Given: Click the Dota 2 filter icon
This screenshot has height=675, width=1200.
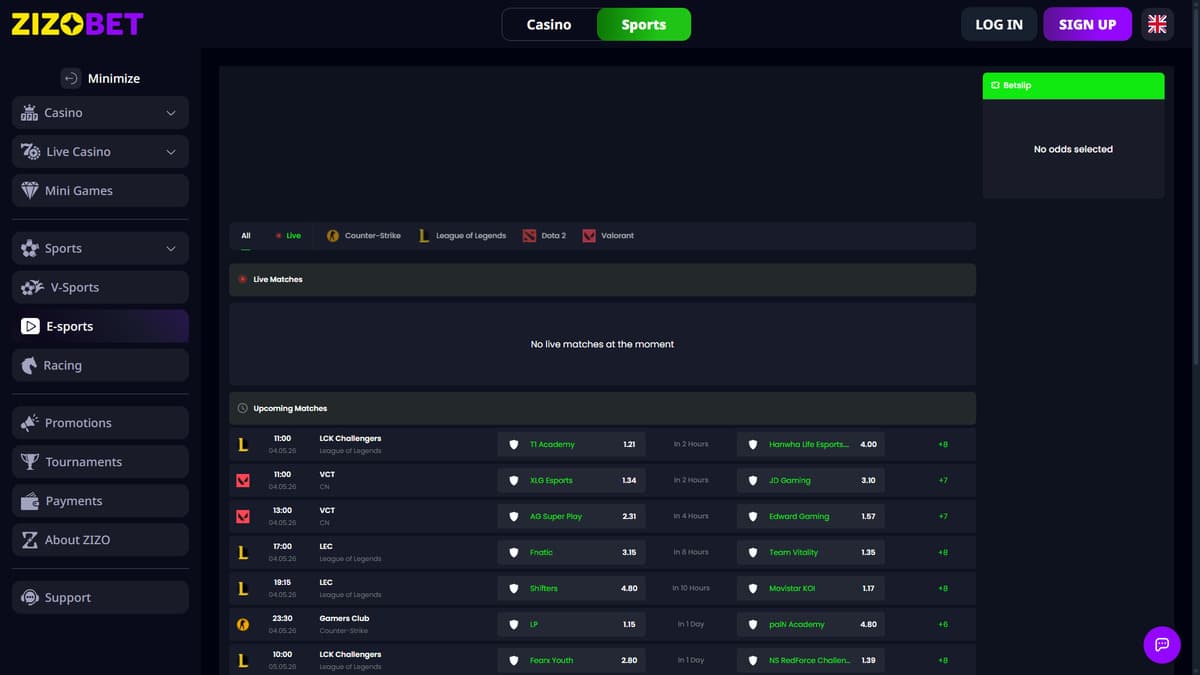Looking at the screenshot, I should tap(529, 236).
